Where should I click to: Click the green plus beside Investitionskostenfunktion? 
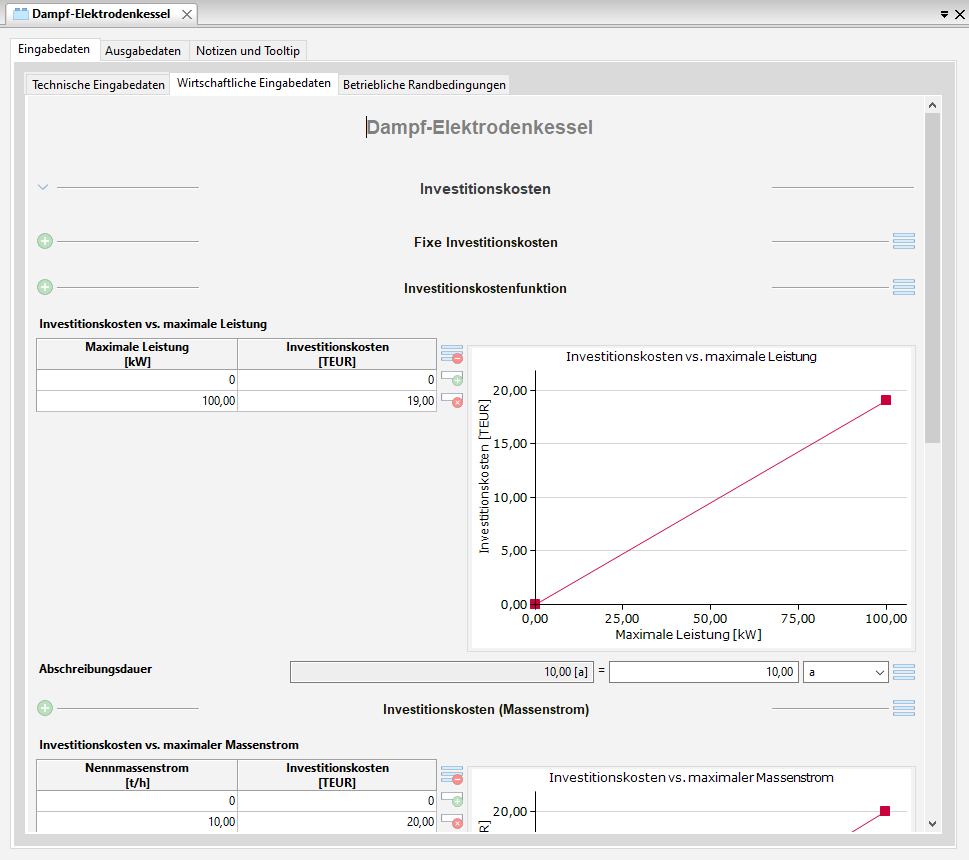click(x=45, y=287)
